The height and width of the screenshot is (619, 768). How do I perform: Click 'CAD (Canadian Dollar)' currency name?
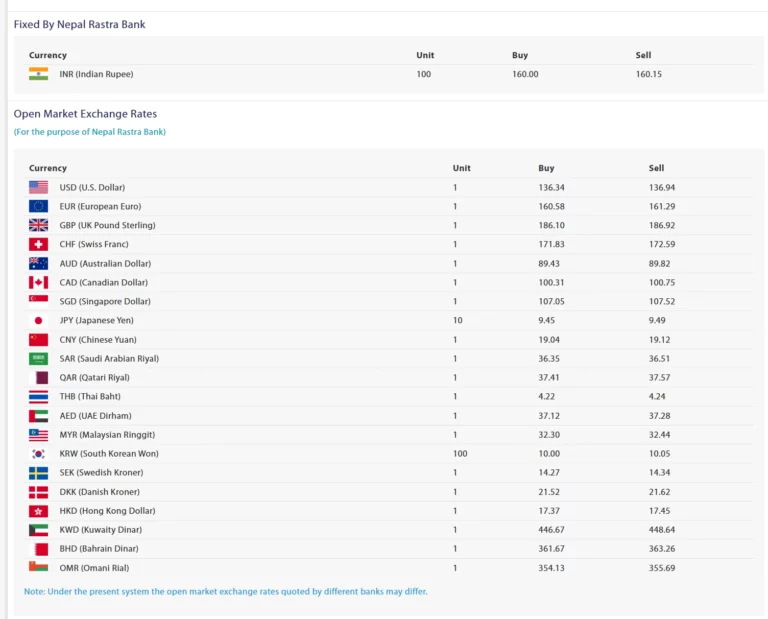tap(103, 283)
